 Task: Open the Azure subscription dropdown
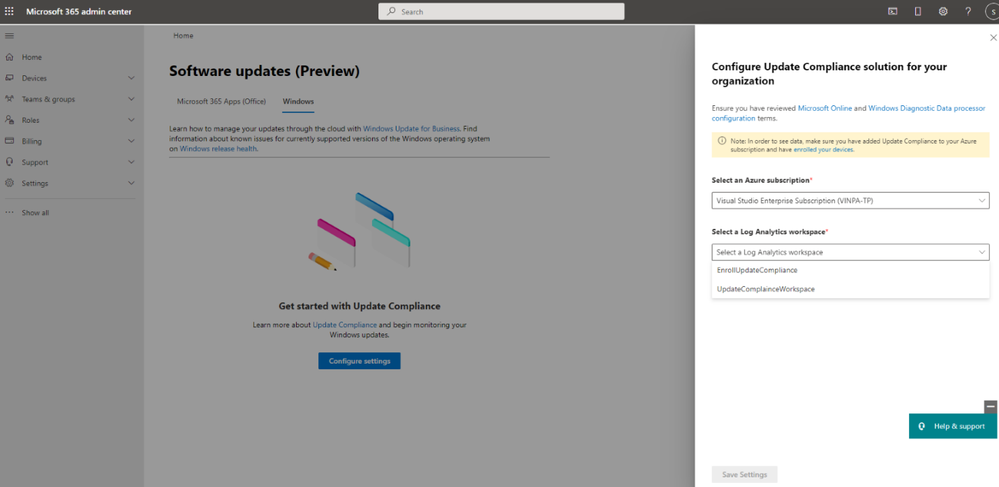(850, 200)
